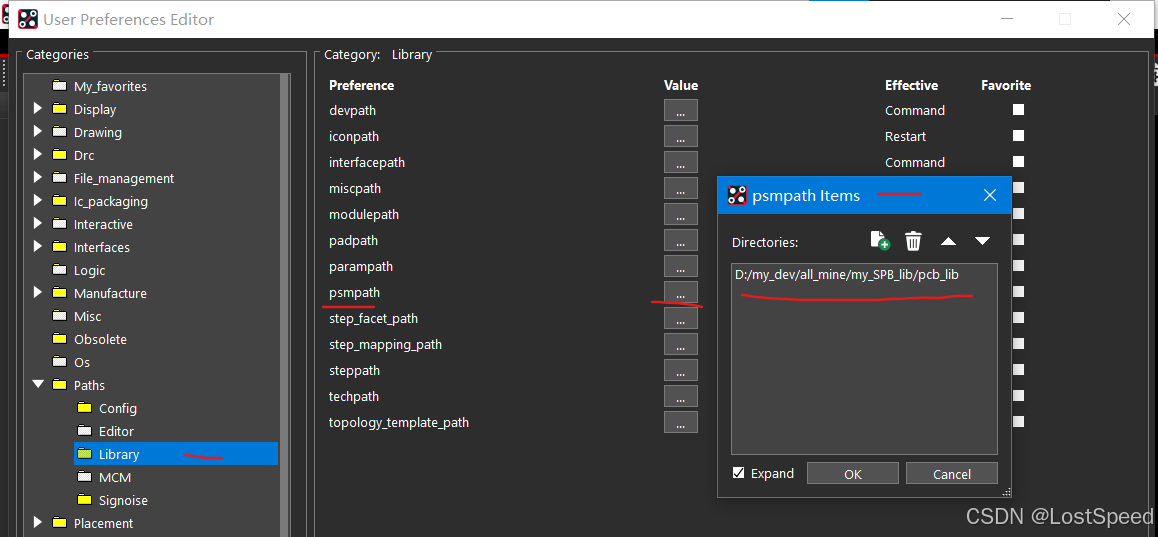Click the Editor folder icon
The height and width of the screenshot is (537, 1158).
pyautogui.click(x=84, y=431)
